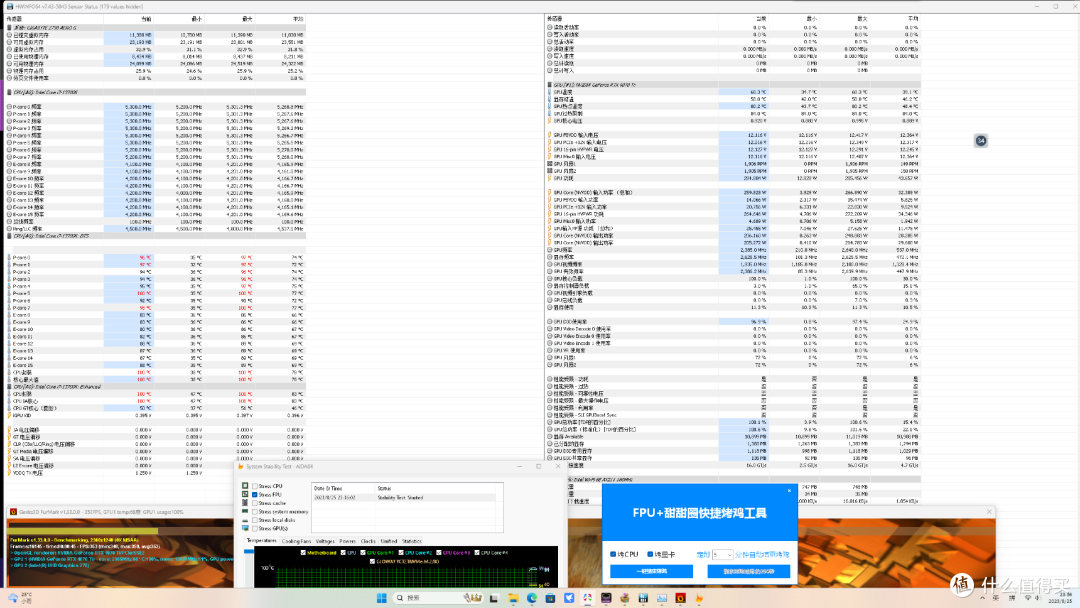
Task: Collapse the CPU DTS temperature sensor group
Action: (x=9, y=235)
